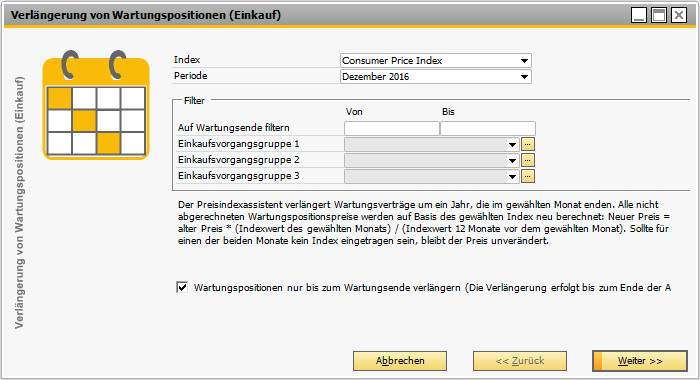Click the calendar wizard icon

tap(96, 105)
